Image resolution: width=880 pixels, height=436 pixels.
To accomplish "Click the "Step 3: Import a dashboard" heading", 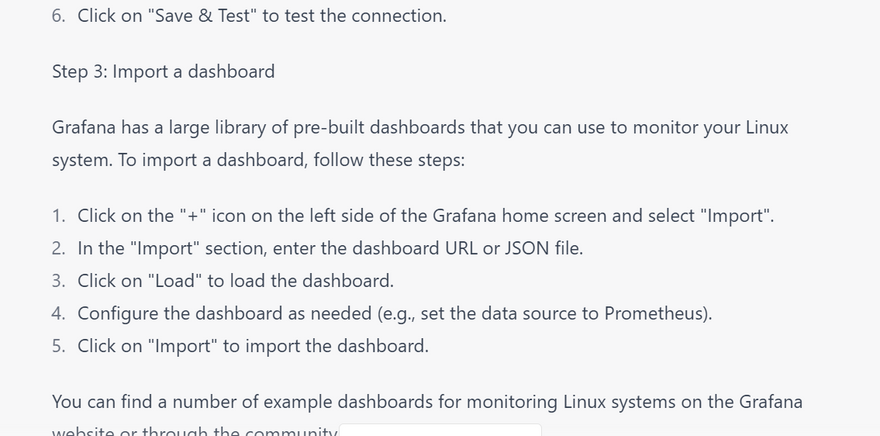I will [x=163, y=72].
